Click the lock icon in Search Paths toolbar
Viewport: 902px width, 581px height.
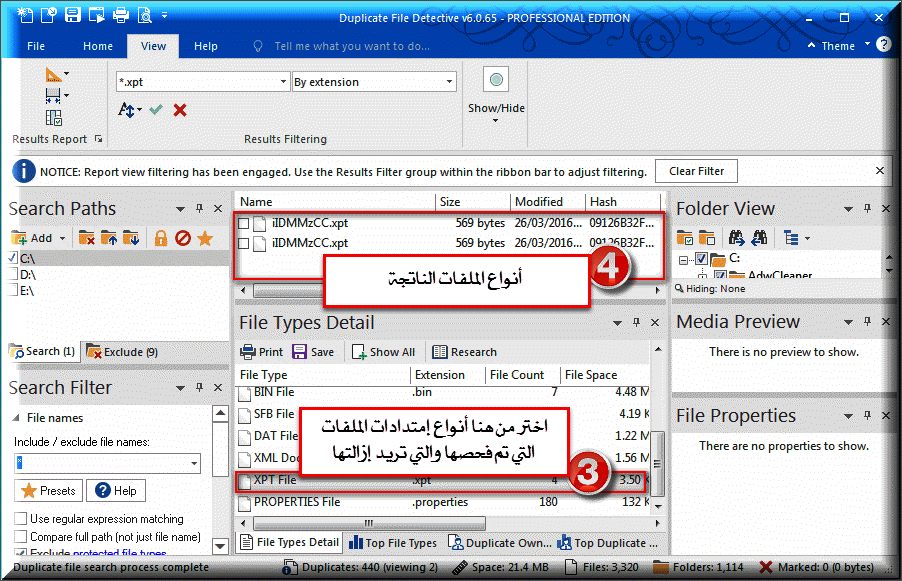click(160, 238)
